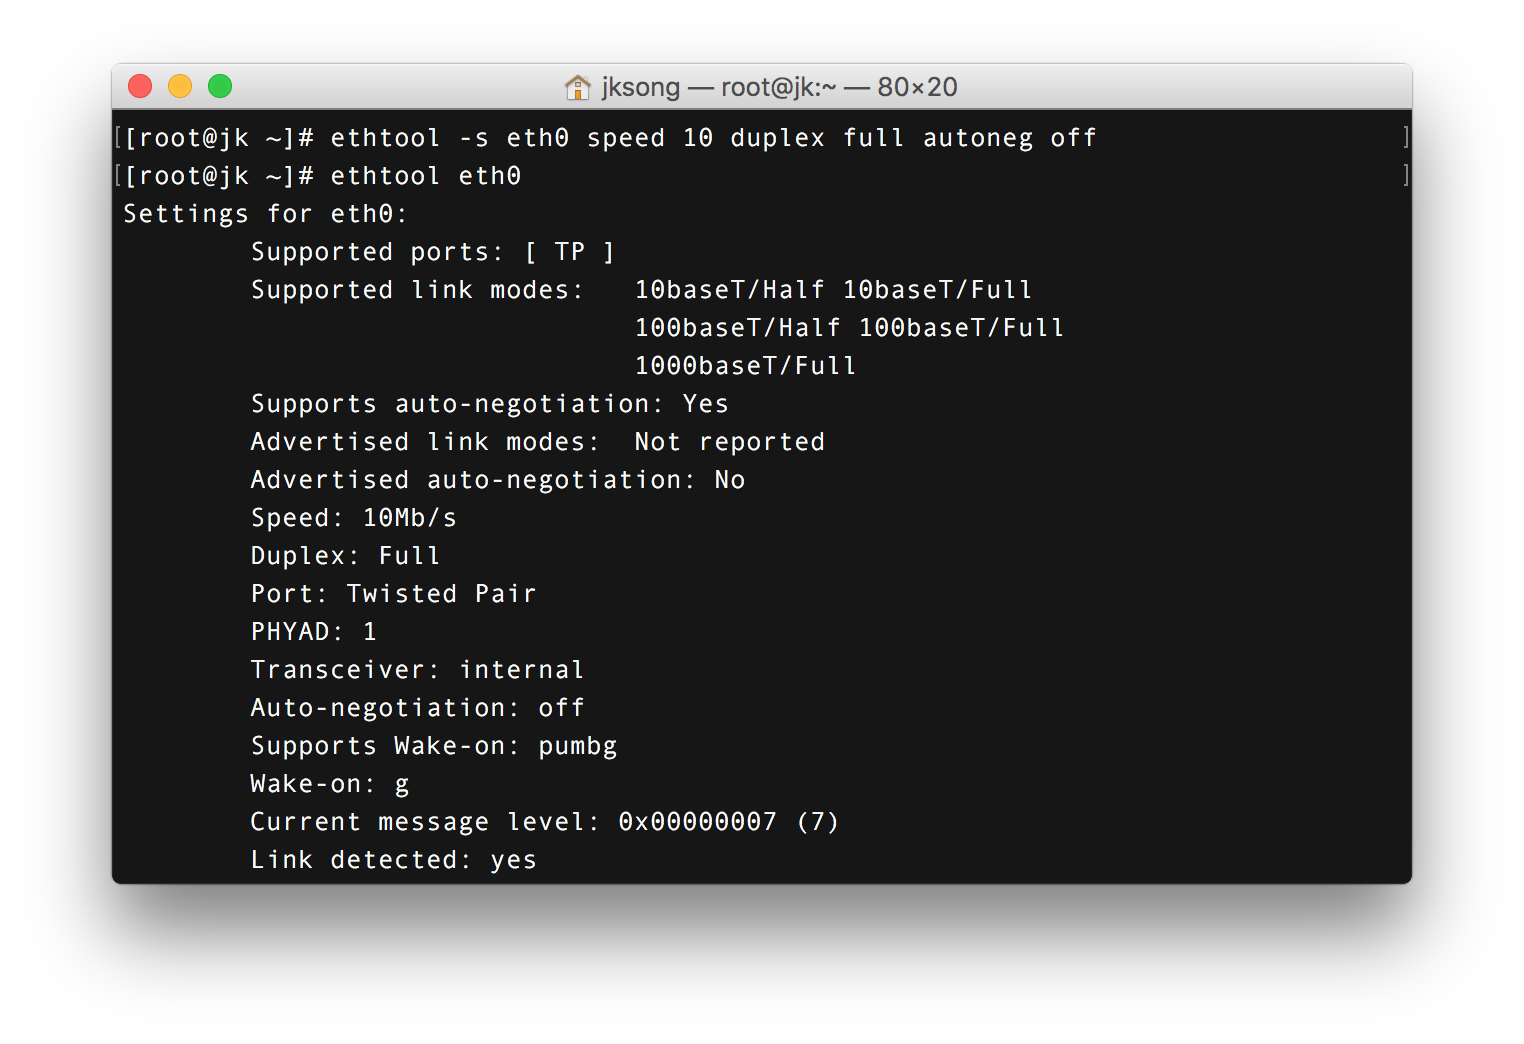Click '1000baseT/Full' link mode text
Screen dimensions: 1524x1044
746,366
